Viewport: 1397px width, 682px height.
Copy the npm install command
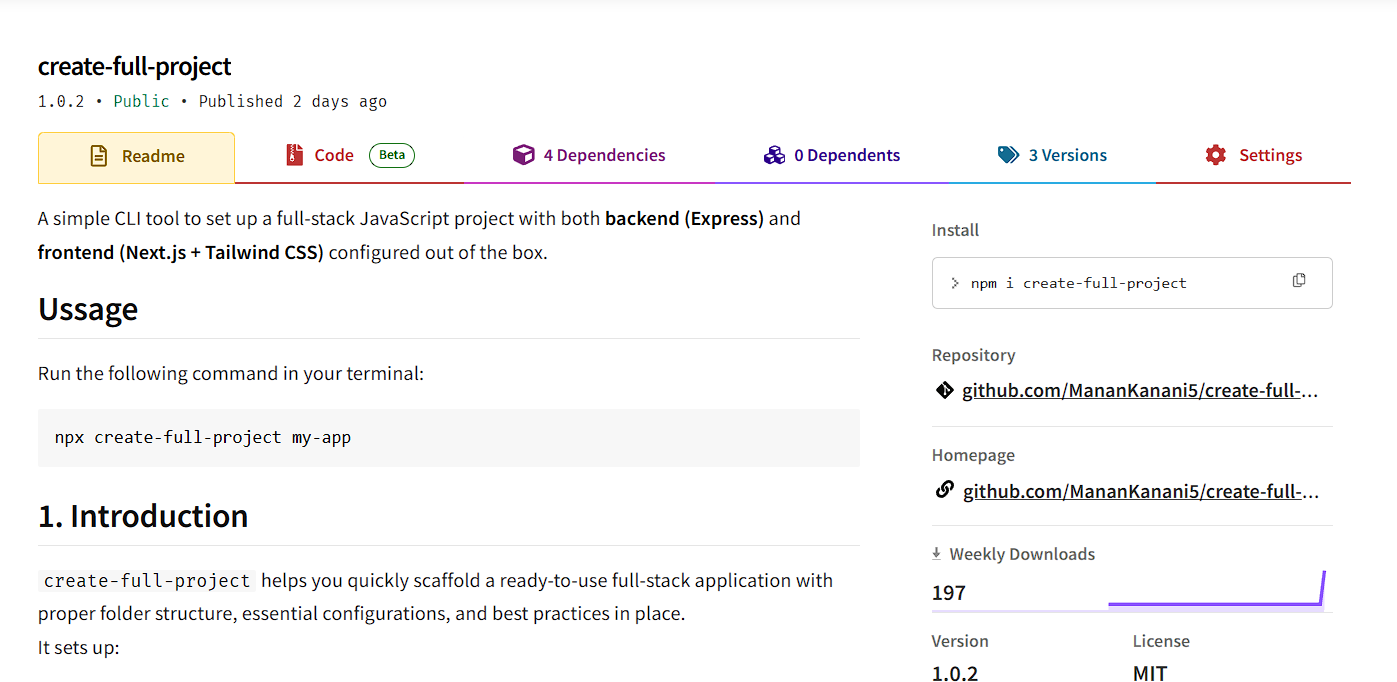coord(1299,280)
